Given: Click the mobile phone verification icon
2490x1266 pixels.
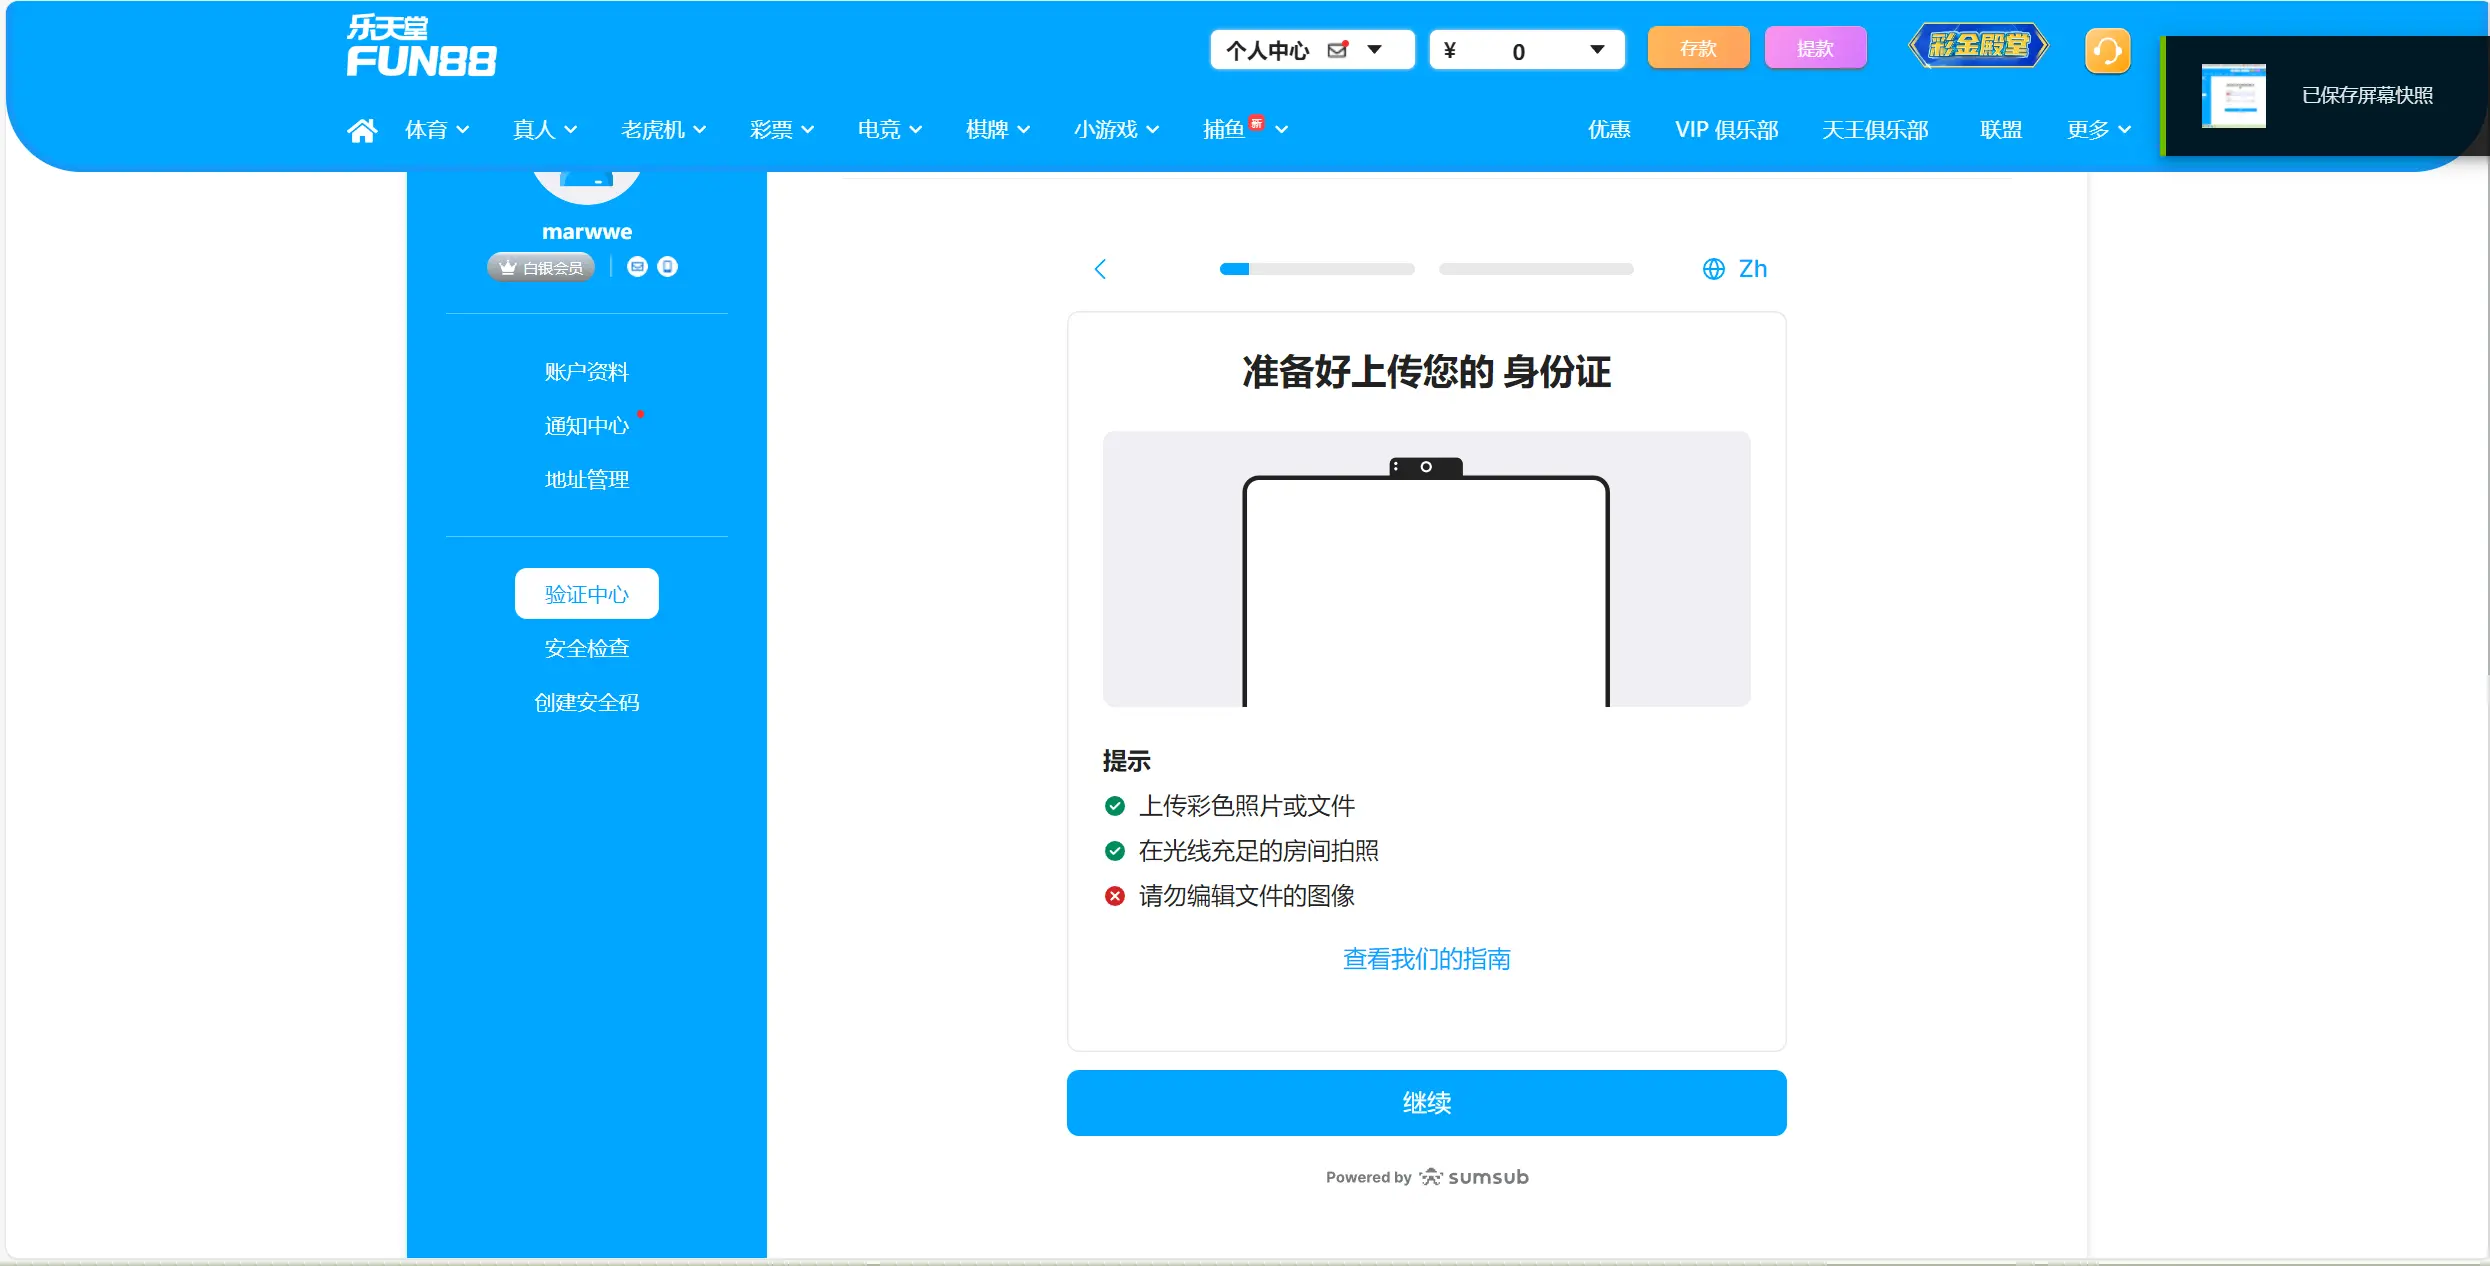Looking at the screenshot, I should click(667, 266).
